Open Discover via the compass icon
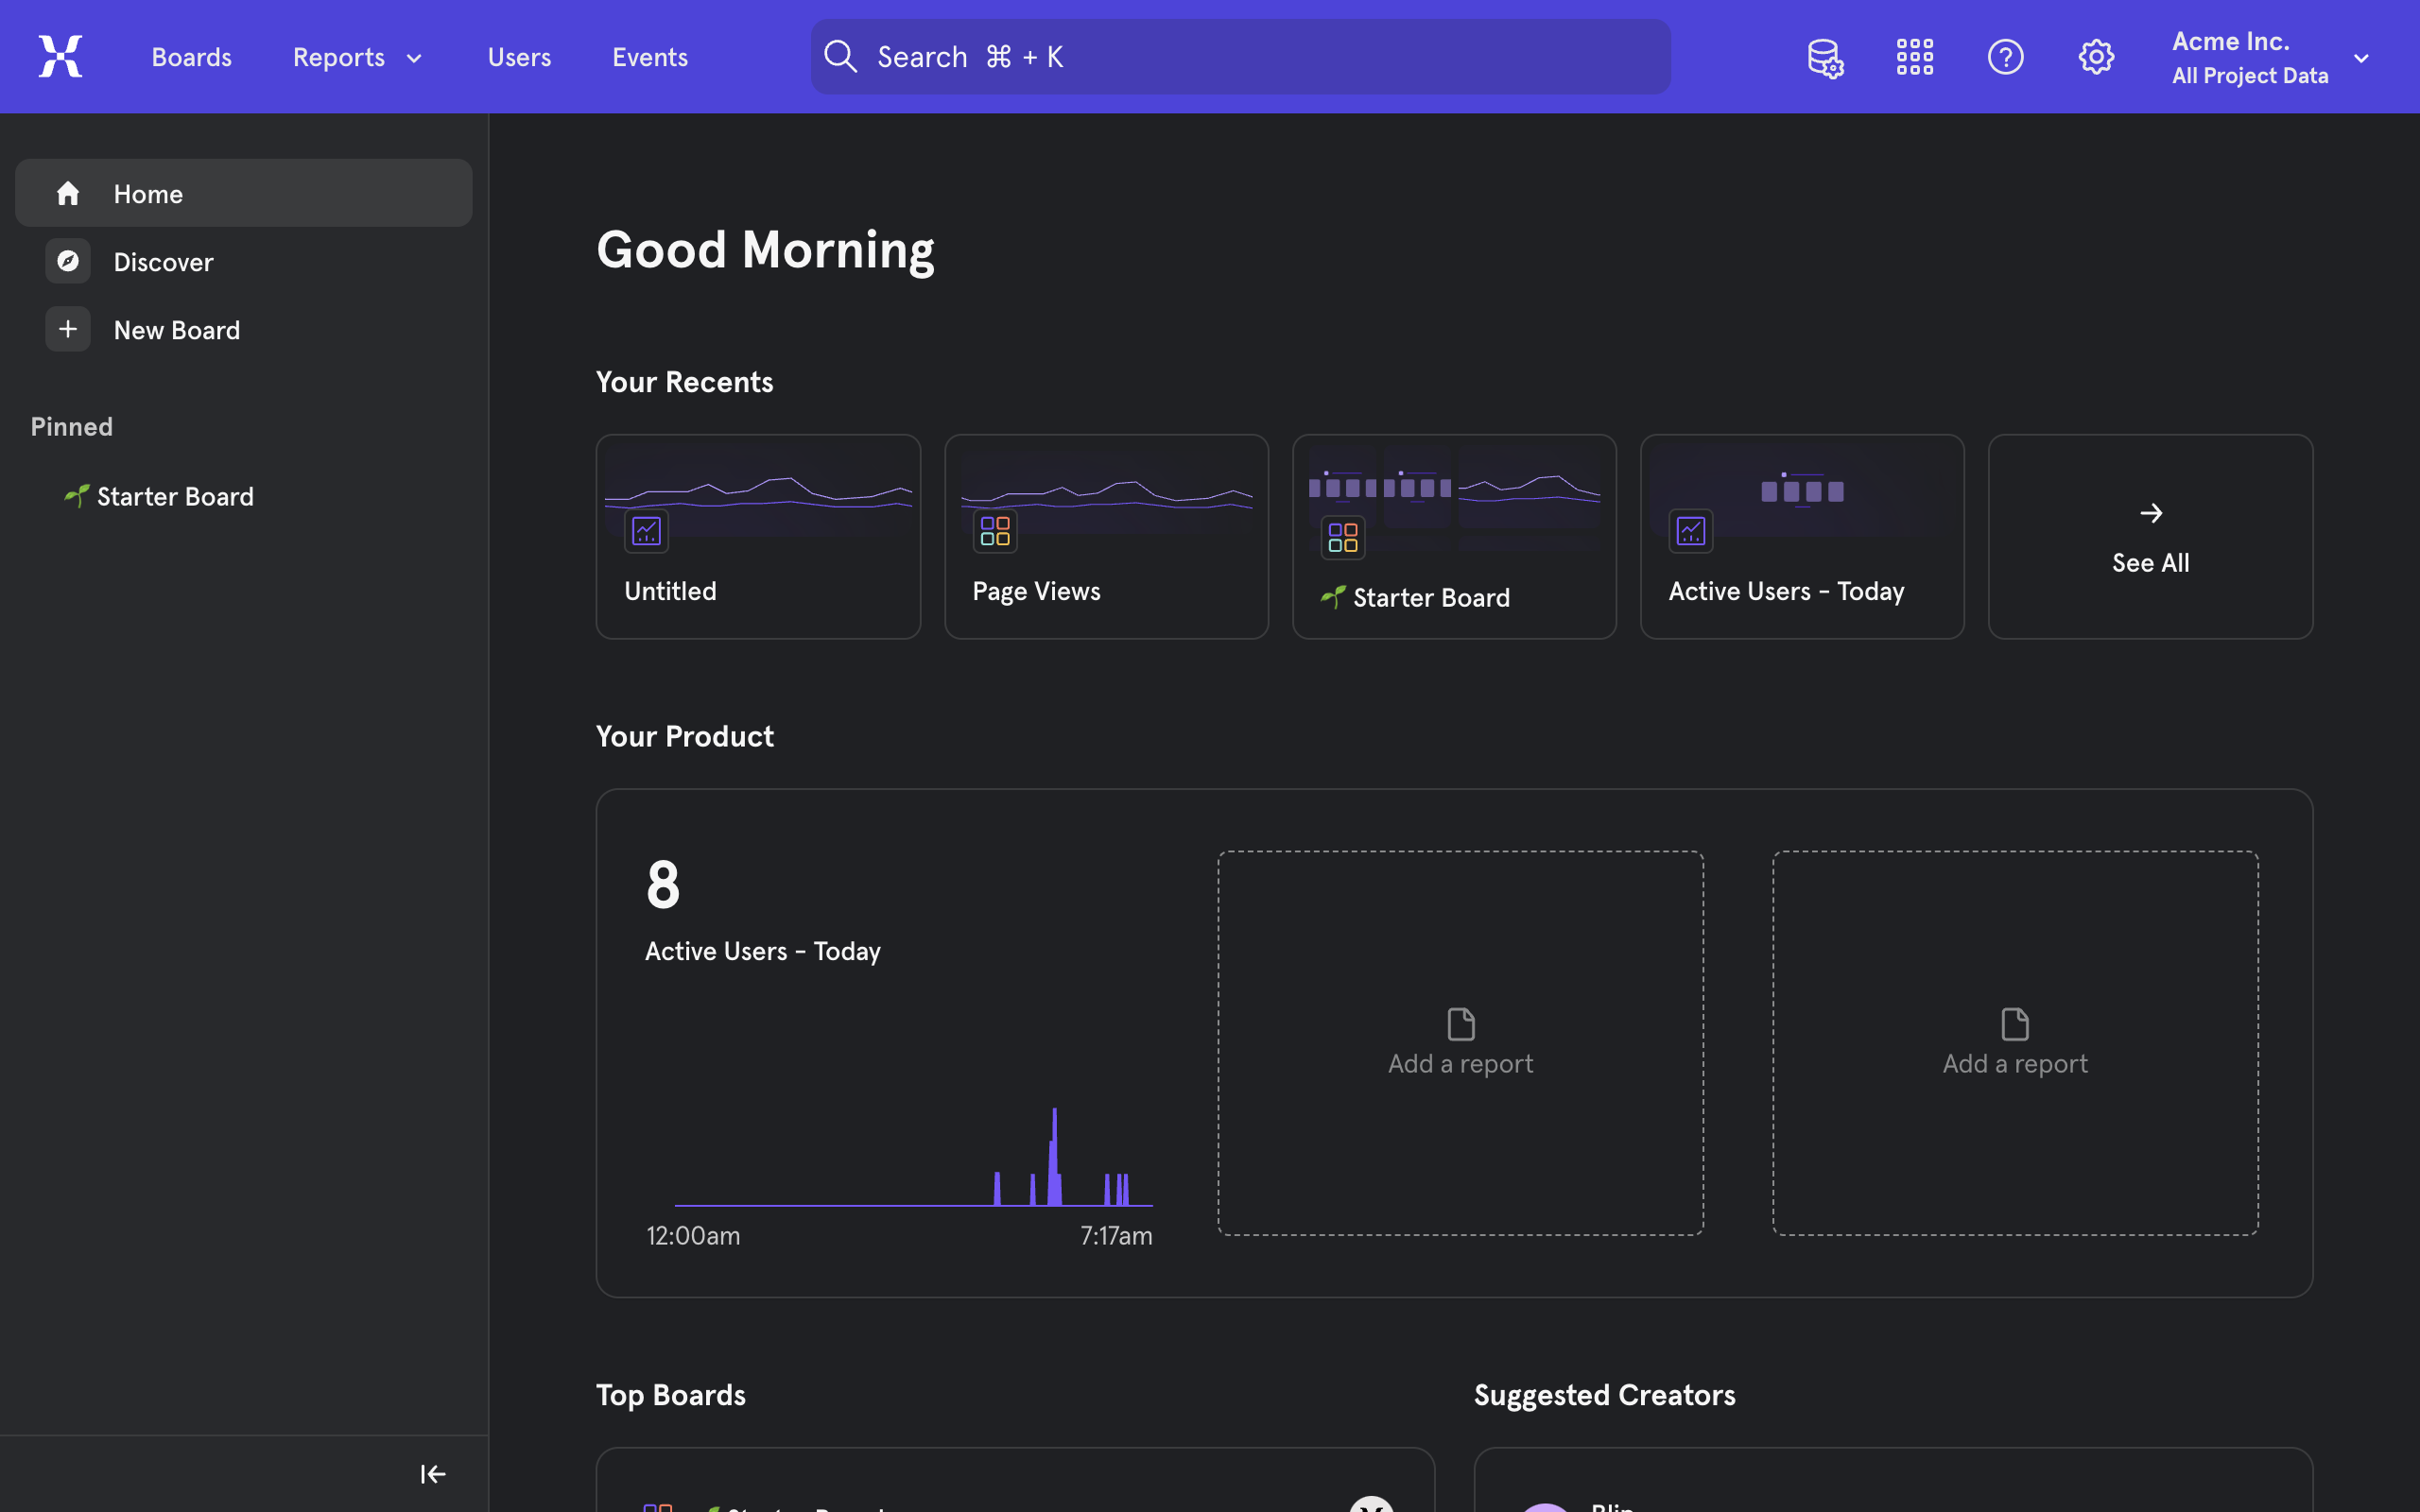 (67, 261)
